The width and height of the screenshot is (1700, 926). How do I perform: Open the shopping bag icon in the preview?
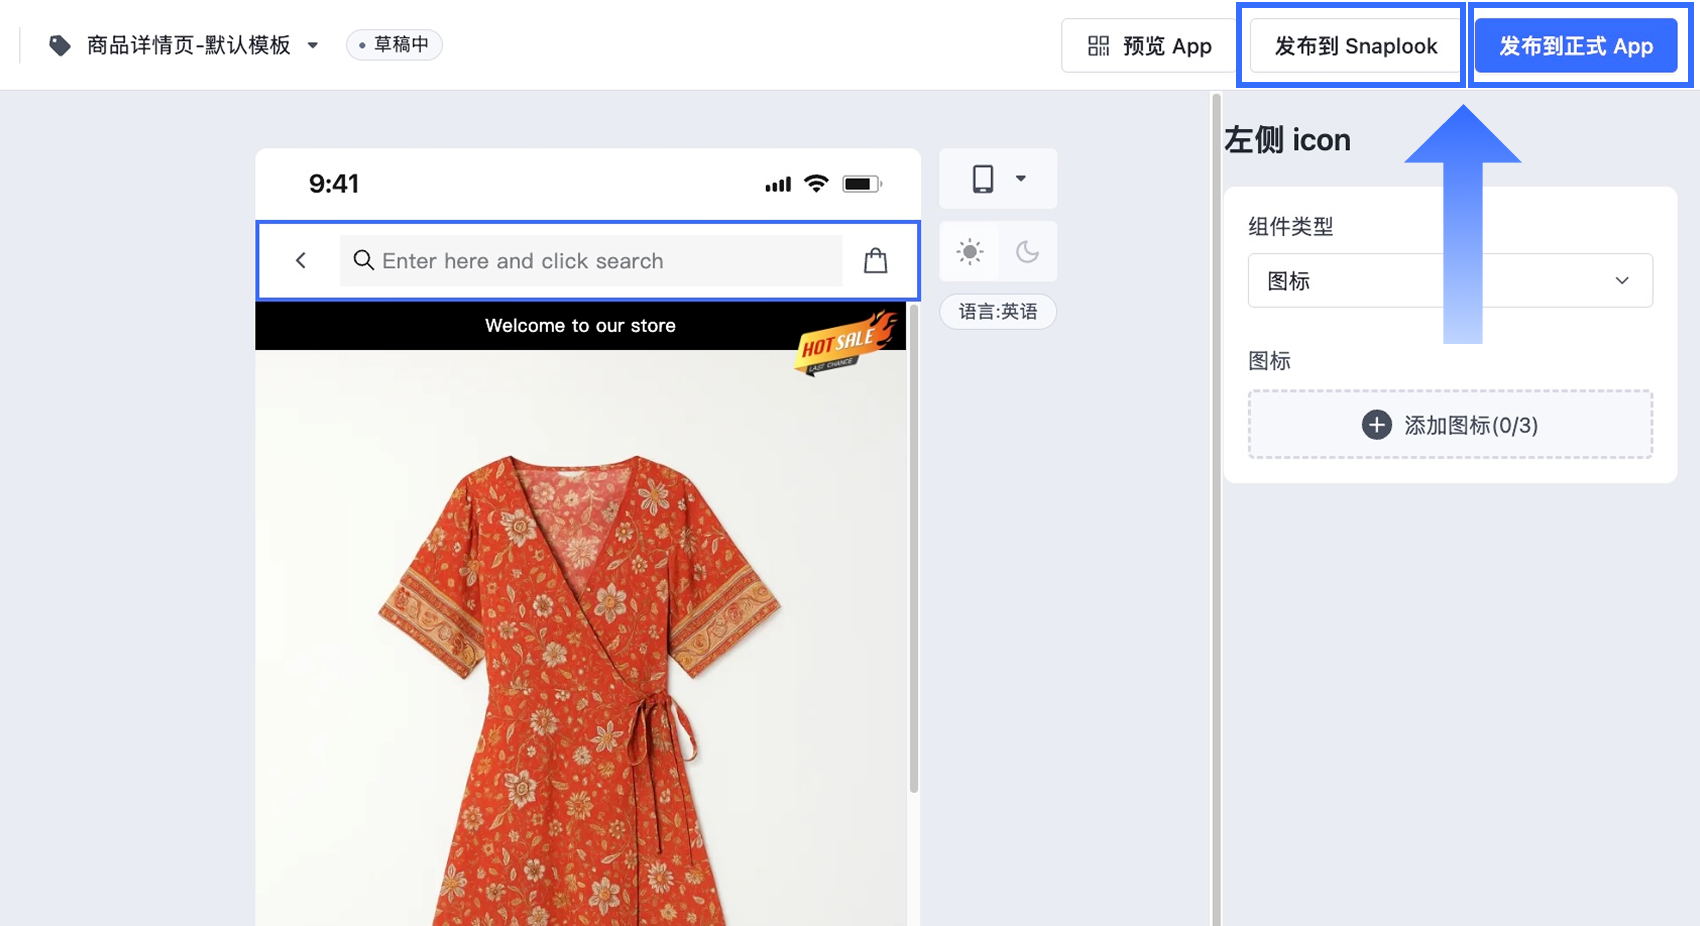pos(876,261)
